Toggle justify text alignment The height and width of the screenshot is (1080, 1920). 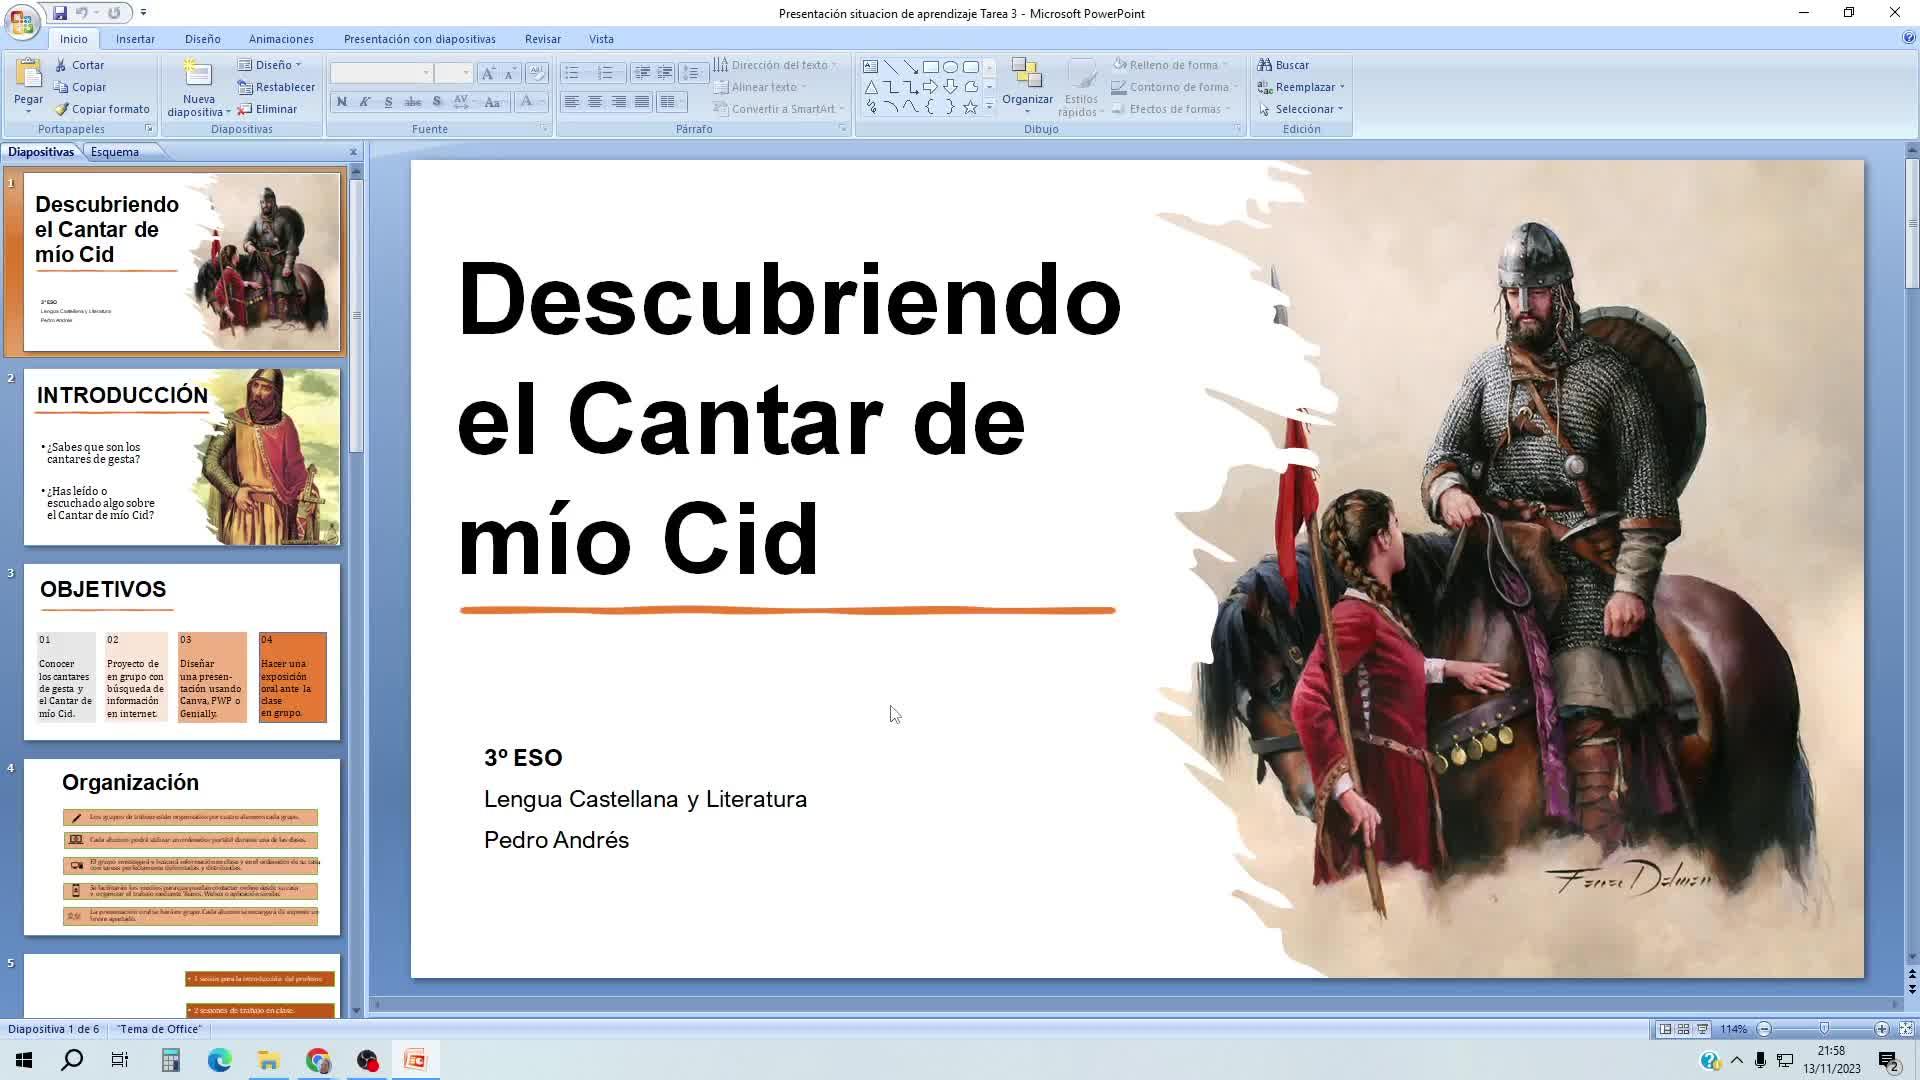tap(642, 102)
